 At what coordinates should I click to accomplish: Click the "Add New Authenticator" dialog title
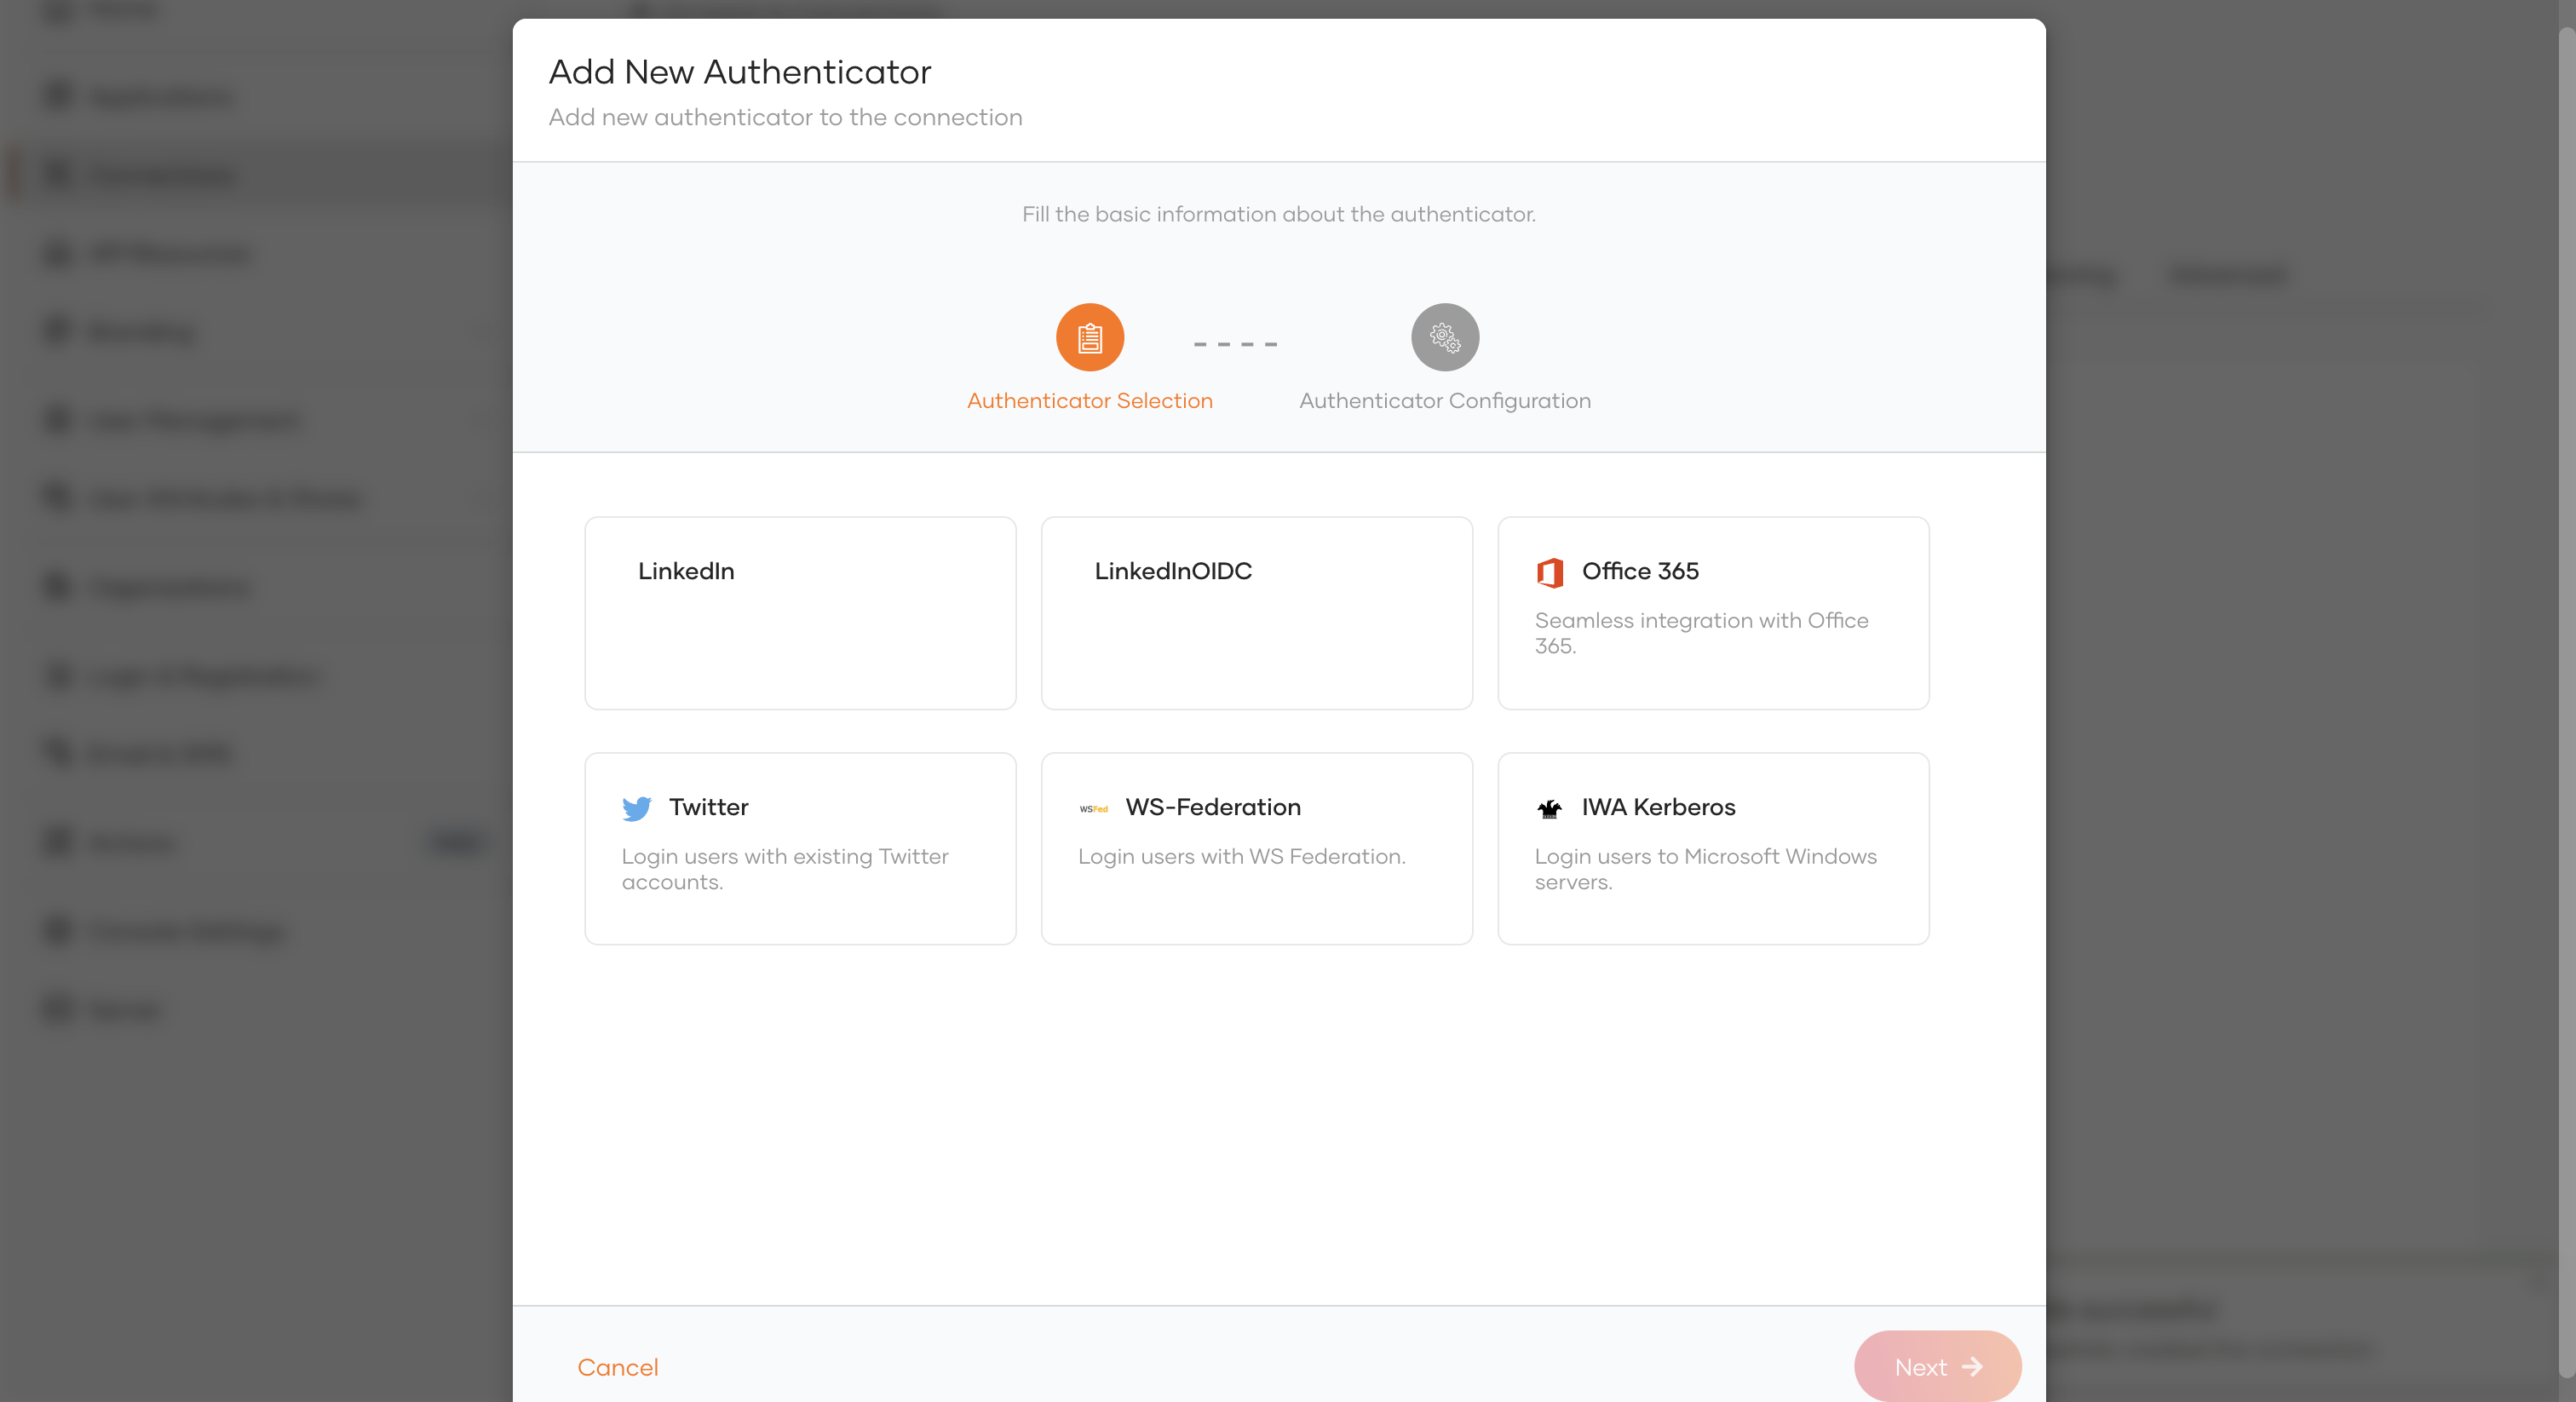740,72
